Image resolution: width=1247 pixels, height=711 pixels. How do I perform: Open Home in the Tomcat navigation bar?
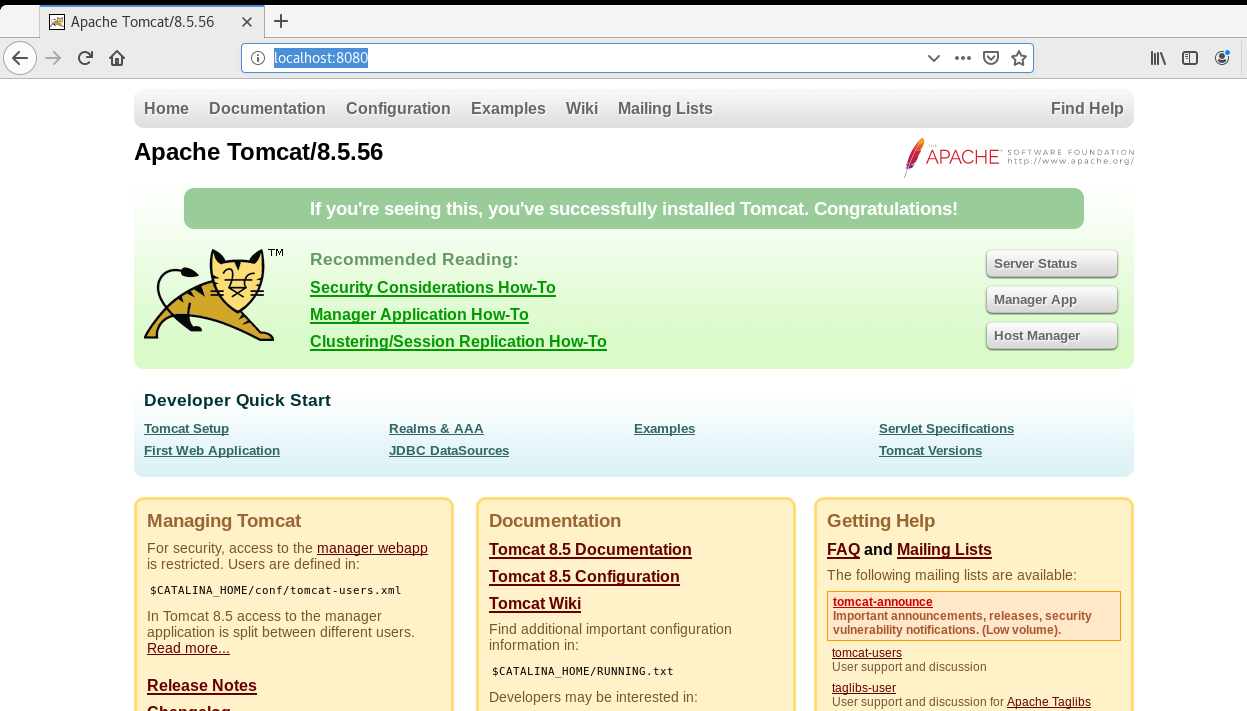coord(166,108)
